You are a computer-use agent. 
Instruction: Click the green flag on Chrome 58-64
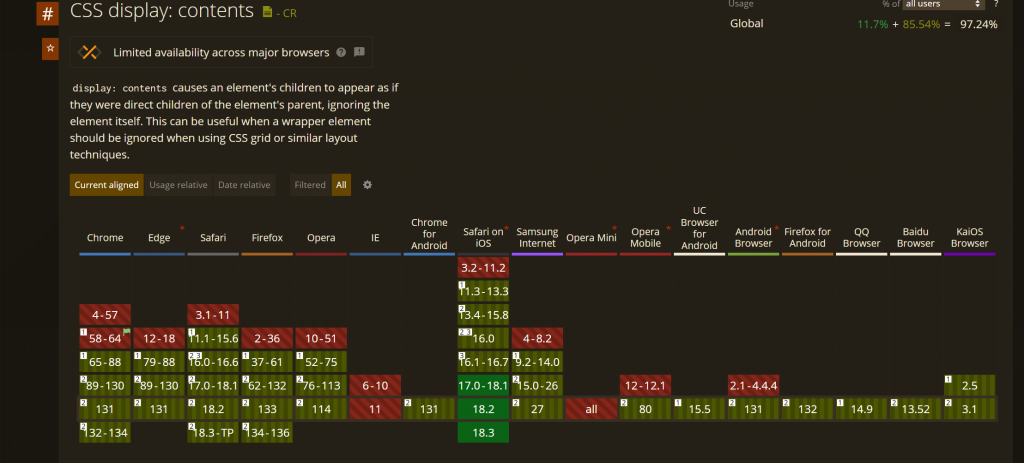coord(127,332)
